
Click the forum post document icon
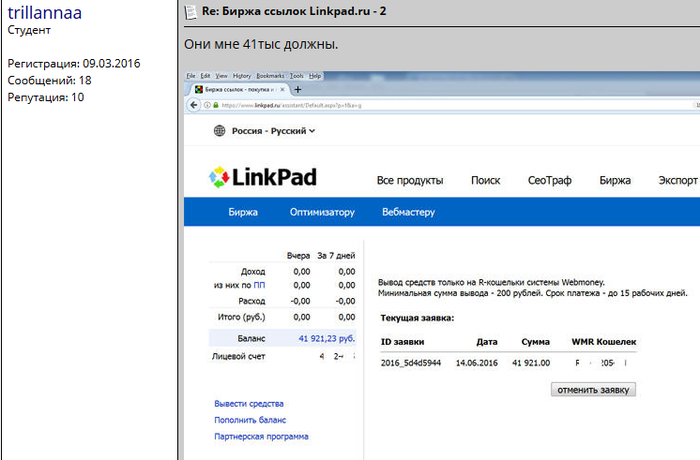[x=190, y=12]
